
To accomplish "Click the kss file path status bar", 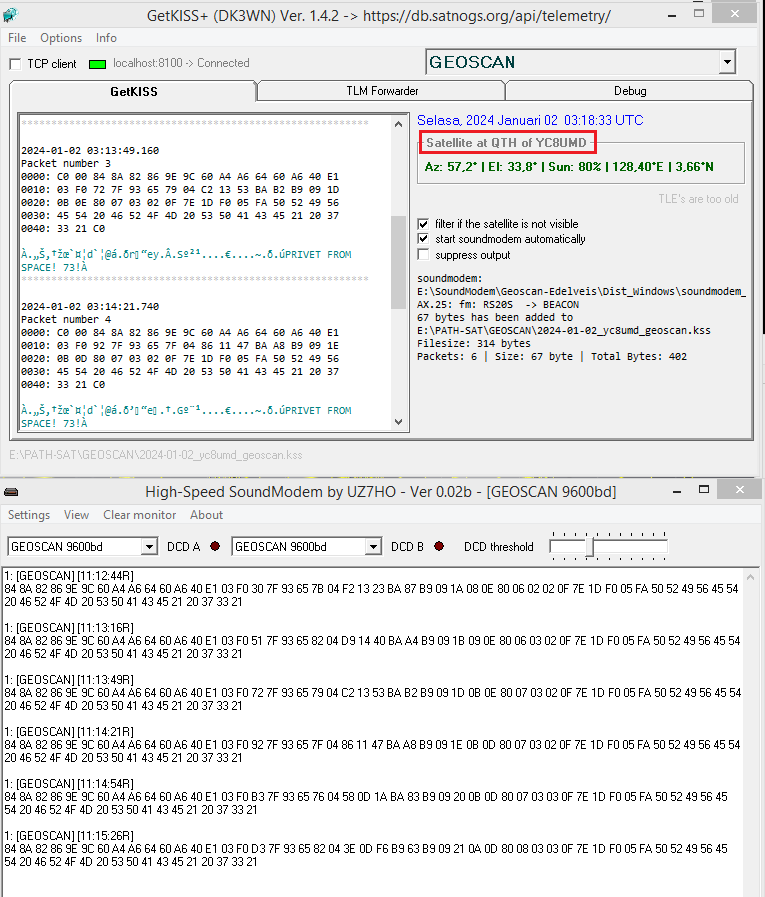I will click(x=156, y=455).
